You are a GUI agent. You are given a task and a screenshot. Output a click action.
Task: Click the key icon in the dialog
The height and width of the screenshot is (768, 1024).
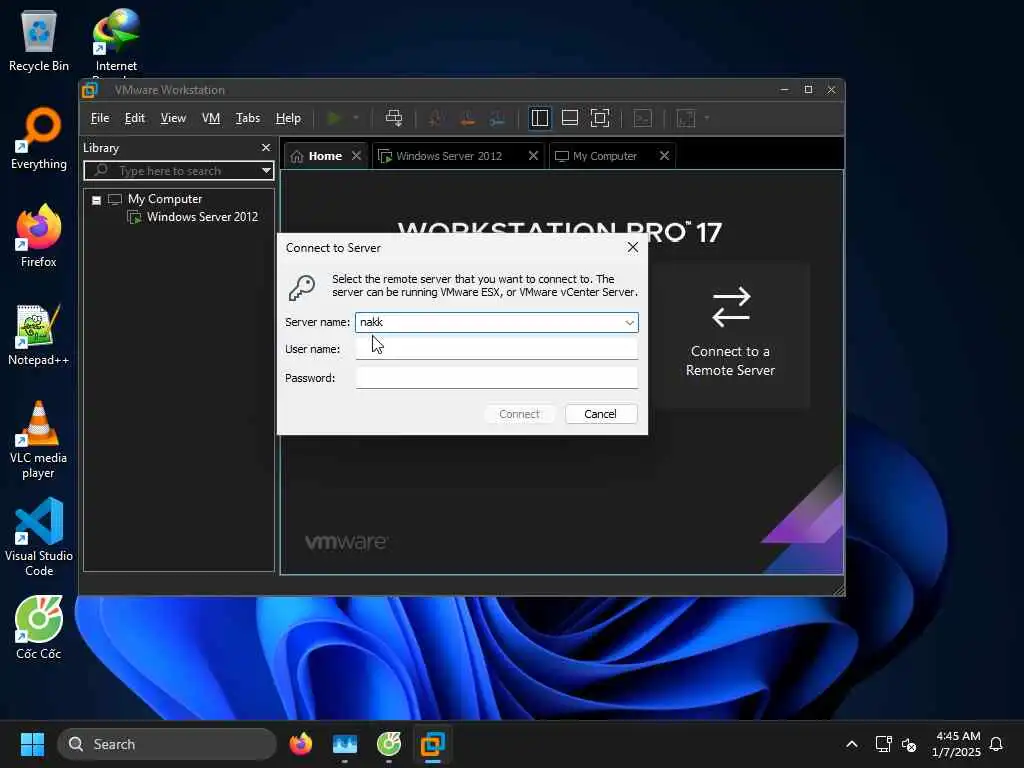(x=302, y=287)
